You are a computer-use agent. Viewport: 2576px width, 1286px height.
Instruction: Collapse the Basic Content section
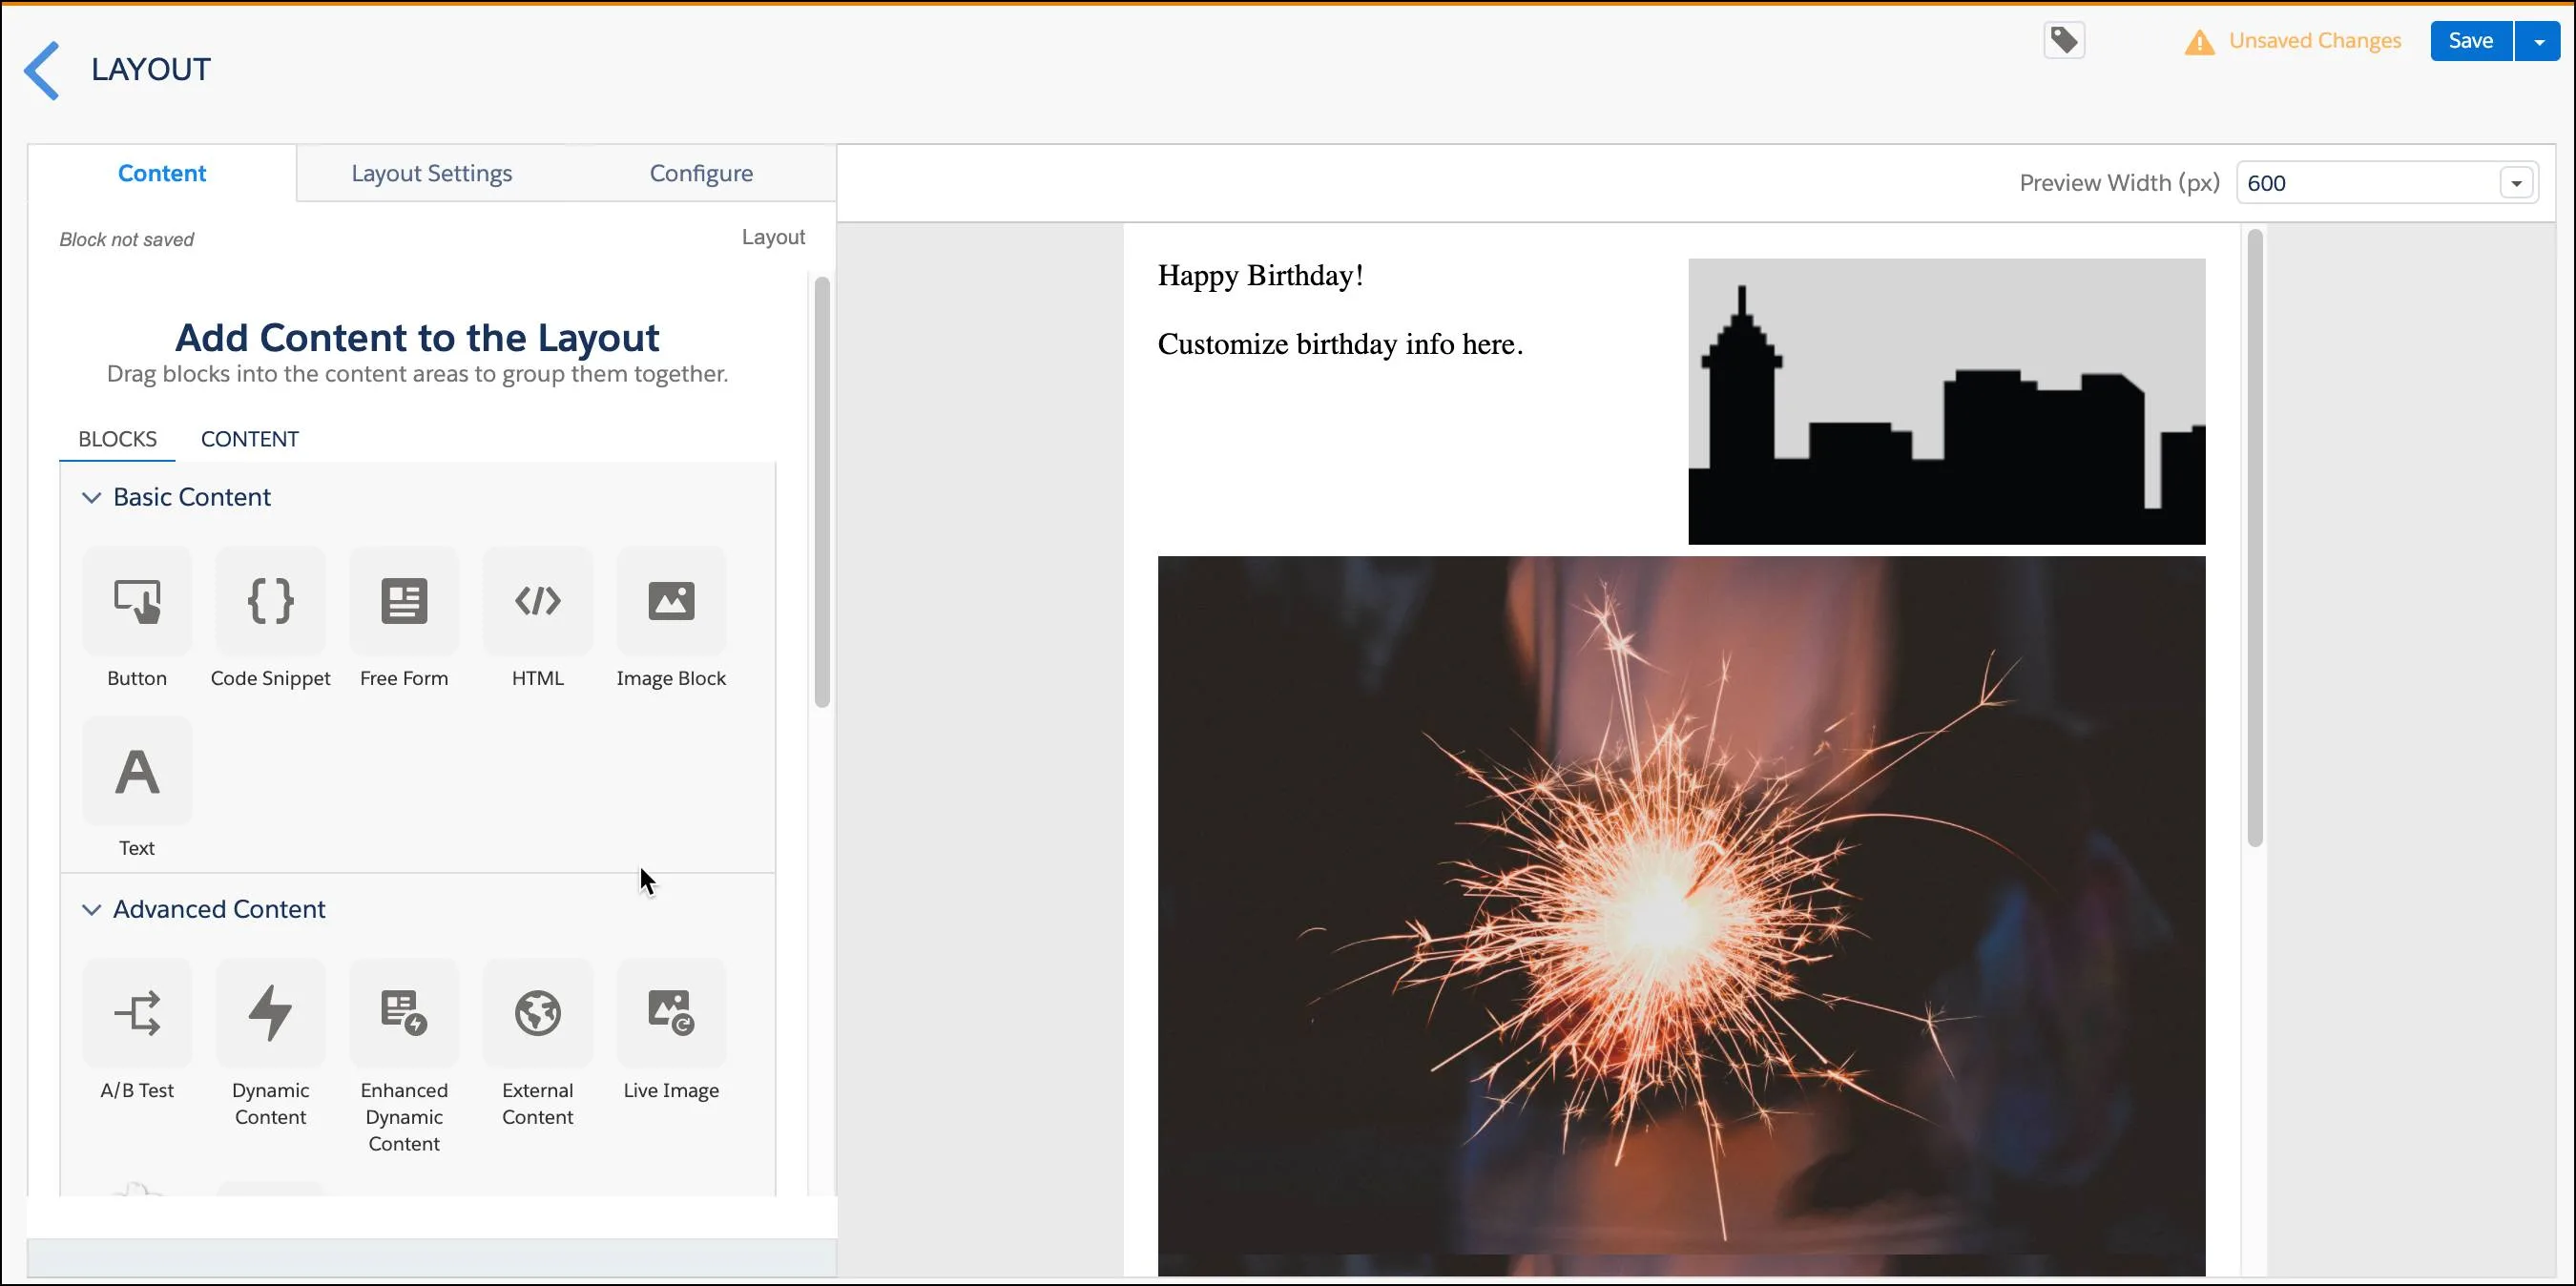[92, 496]
